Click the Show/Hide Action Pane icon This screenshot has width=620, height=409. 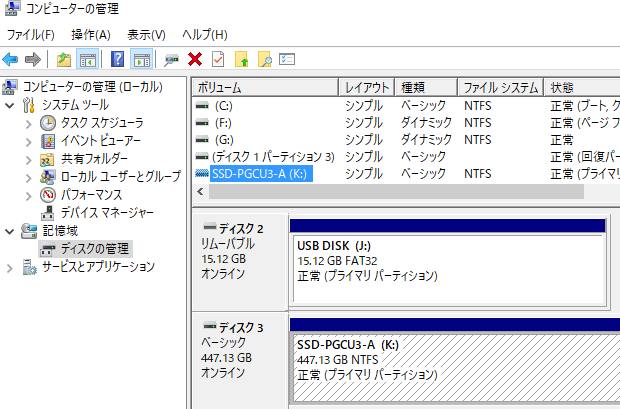pos(141,60)
